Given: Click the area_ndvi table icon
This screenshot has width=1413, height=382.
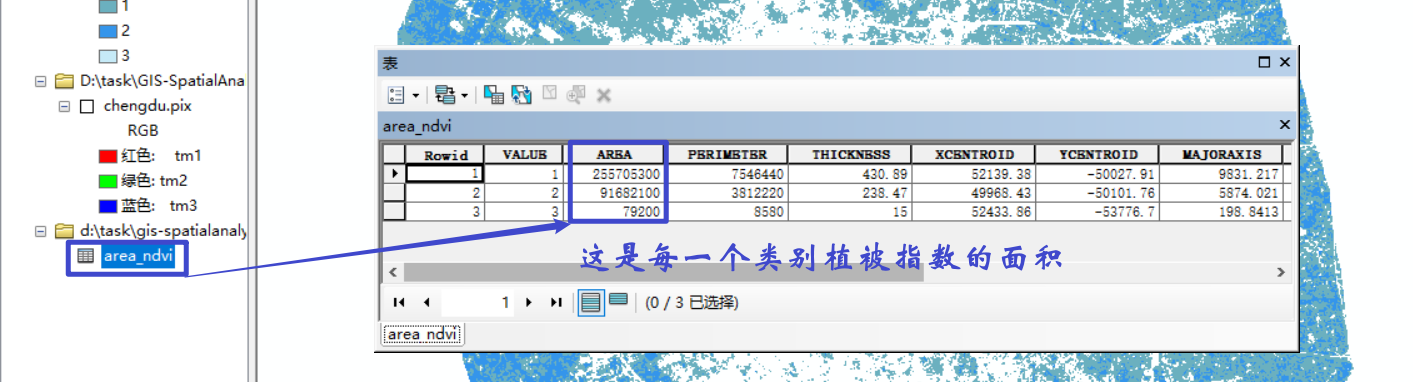Looking at the screenshot, I should (x=86, y=256).
